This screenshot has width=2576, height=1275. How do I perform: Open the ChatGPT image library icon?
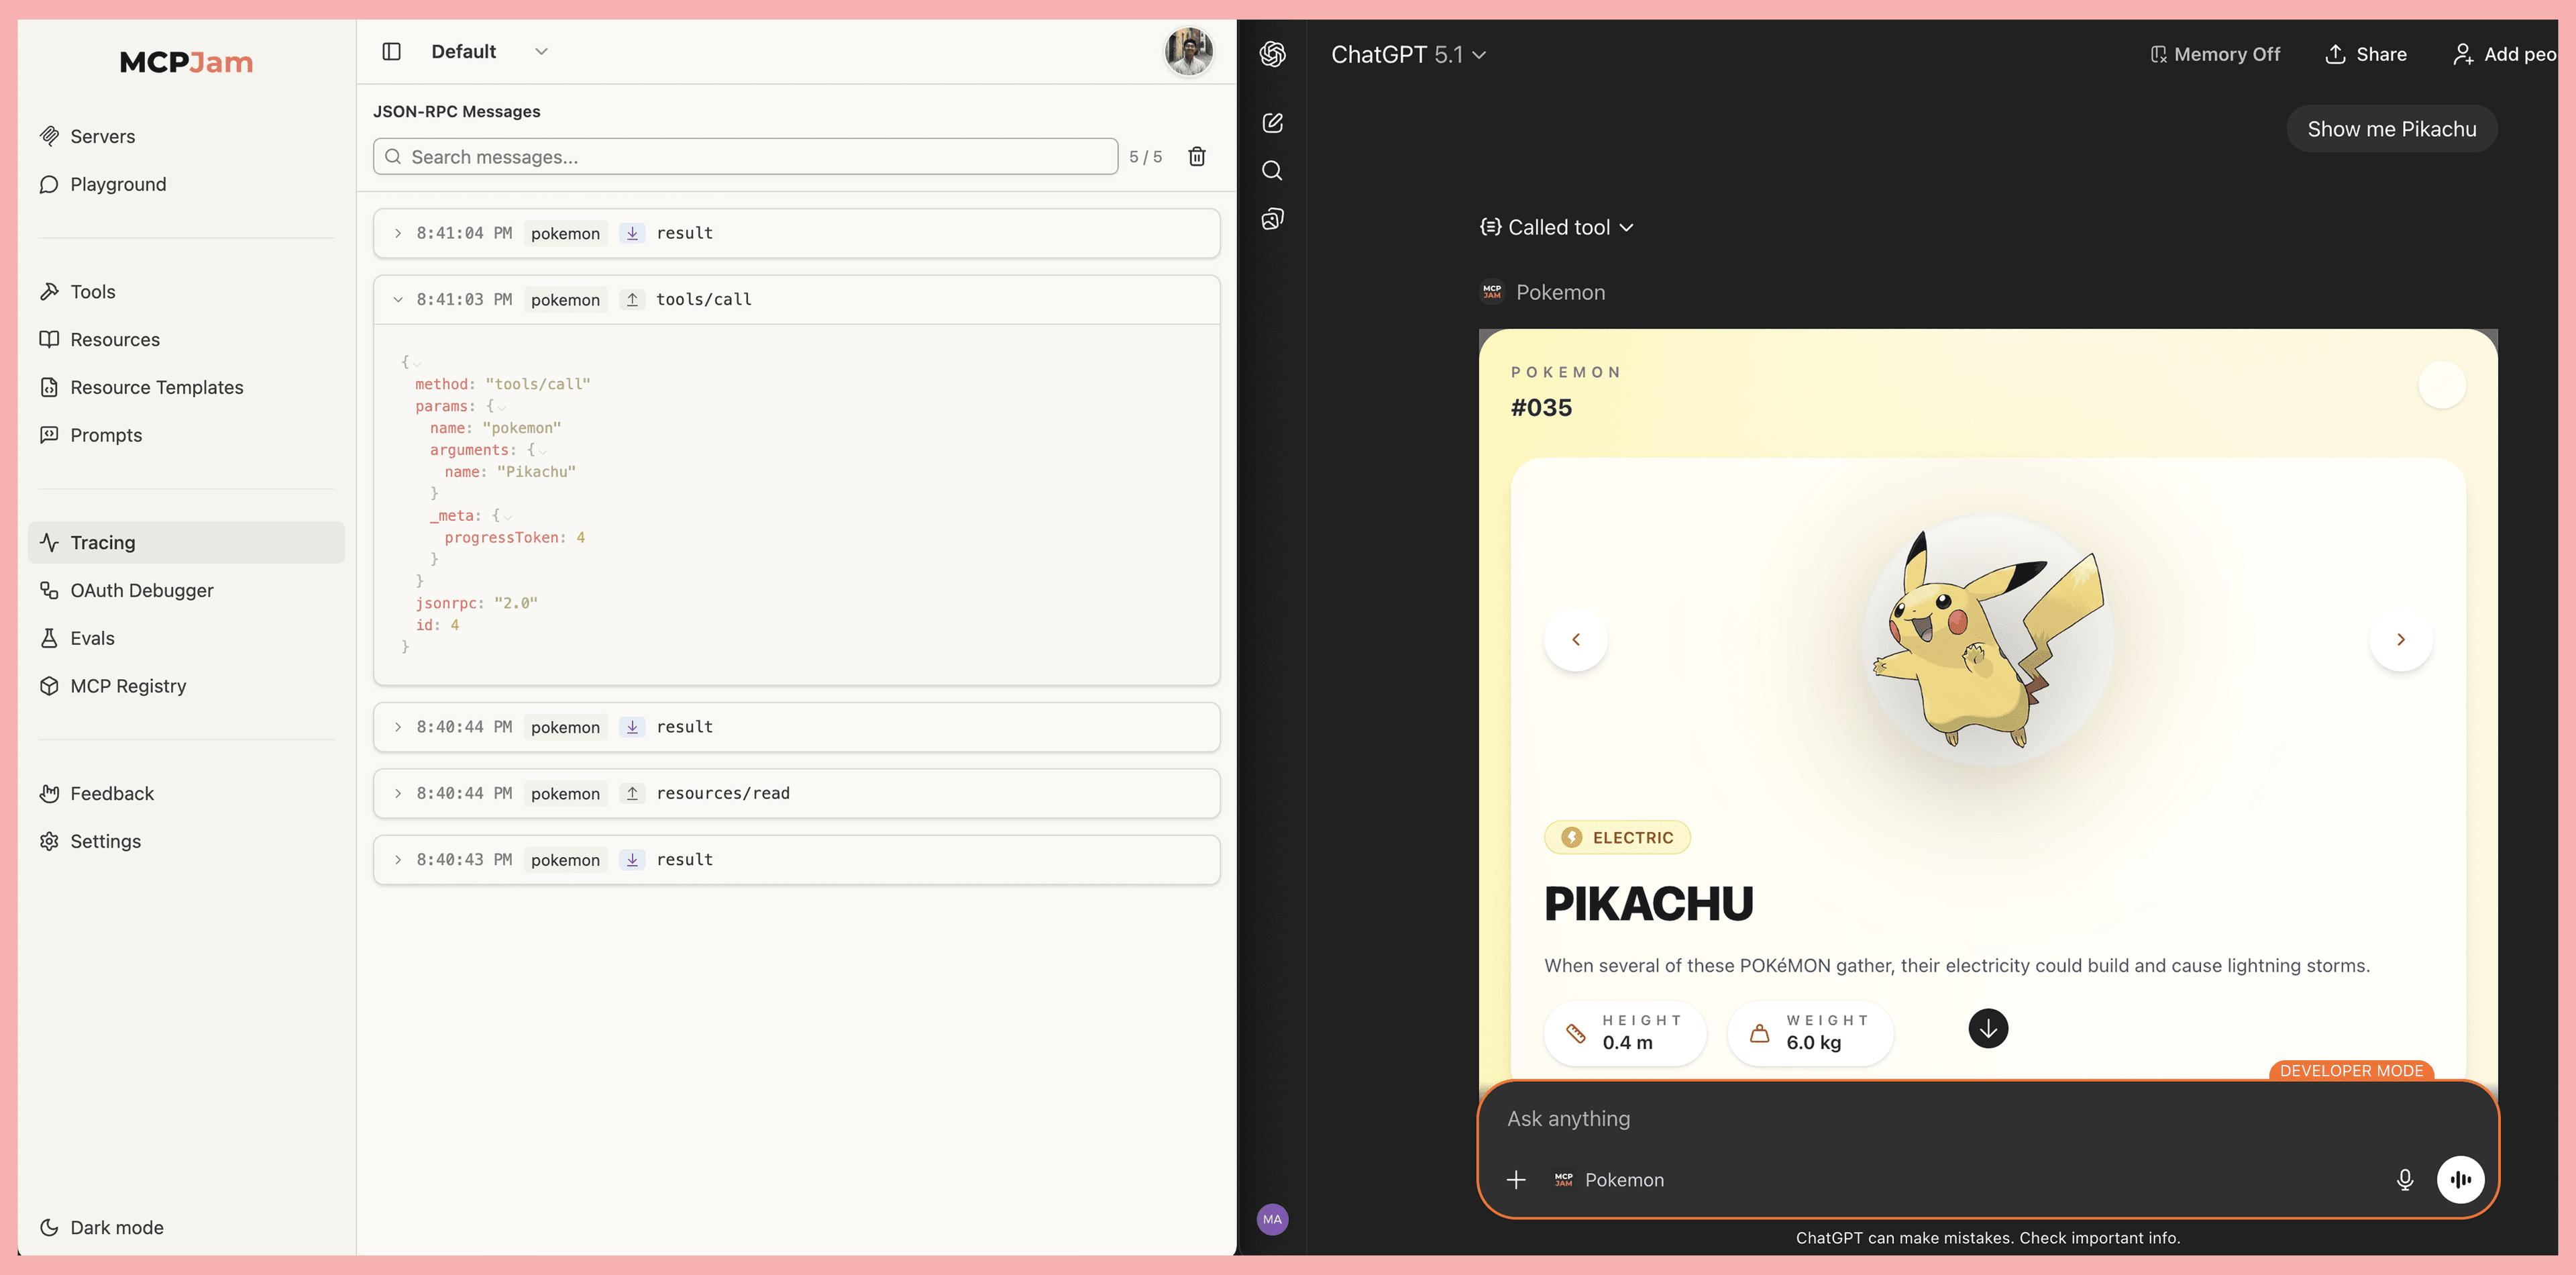[x=1272, y=218]
